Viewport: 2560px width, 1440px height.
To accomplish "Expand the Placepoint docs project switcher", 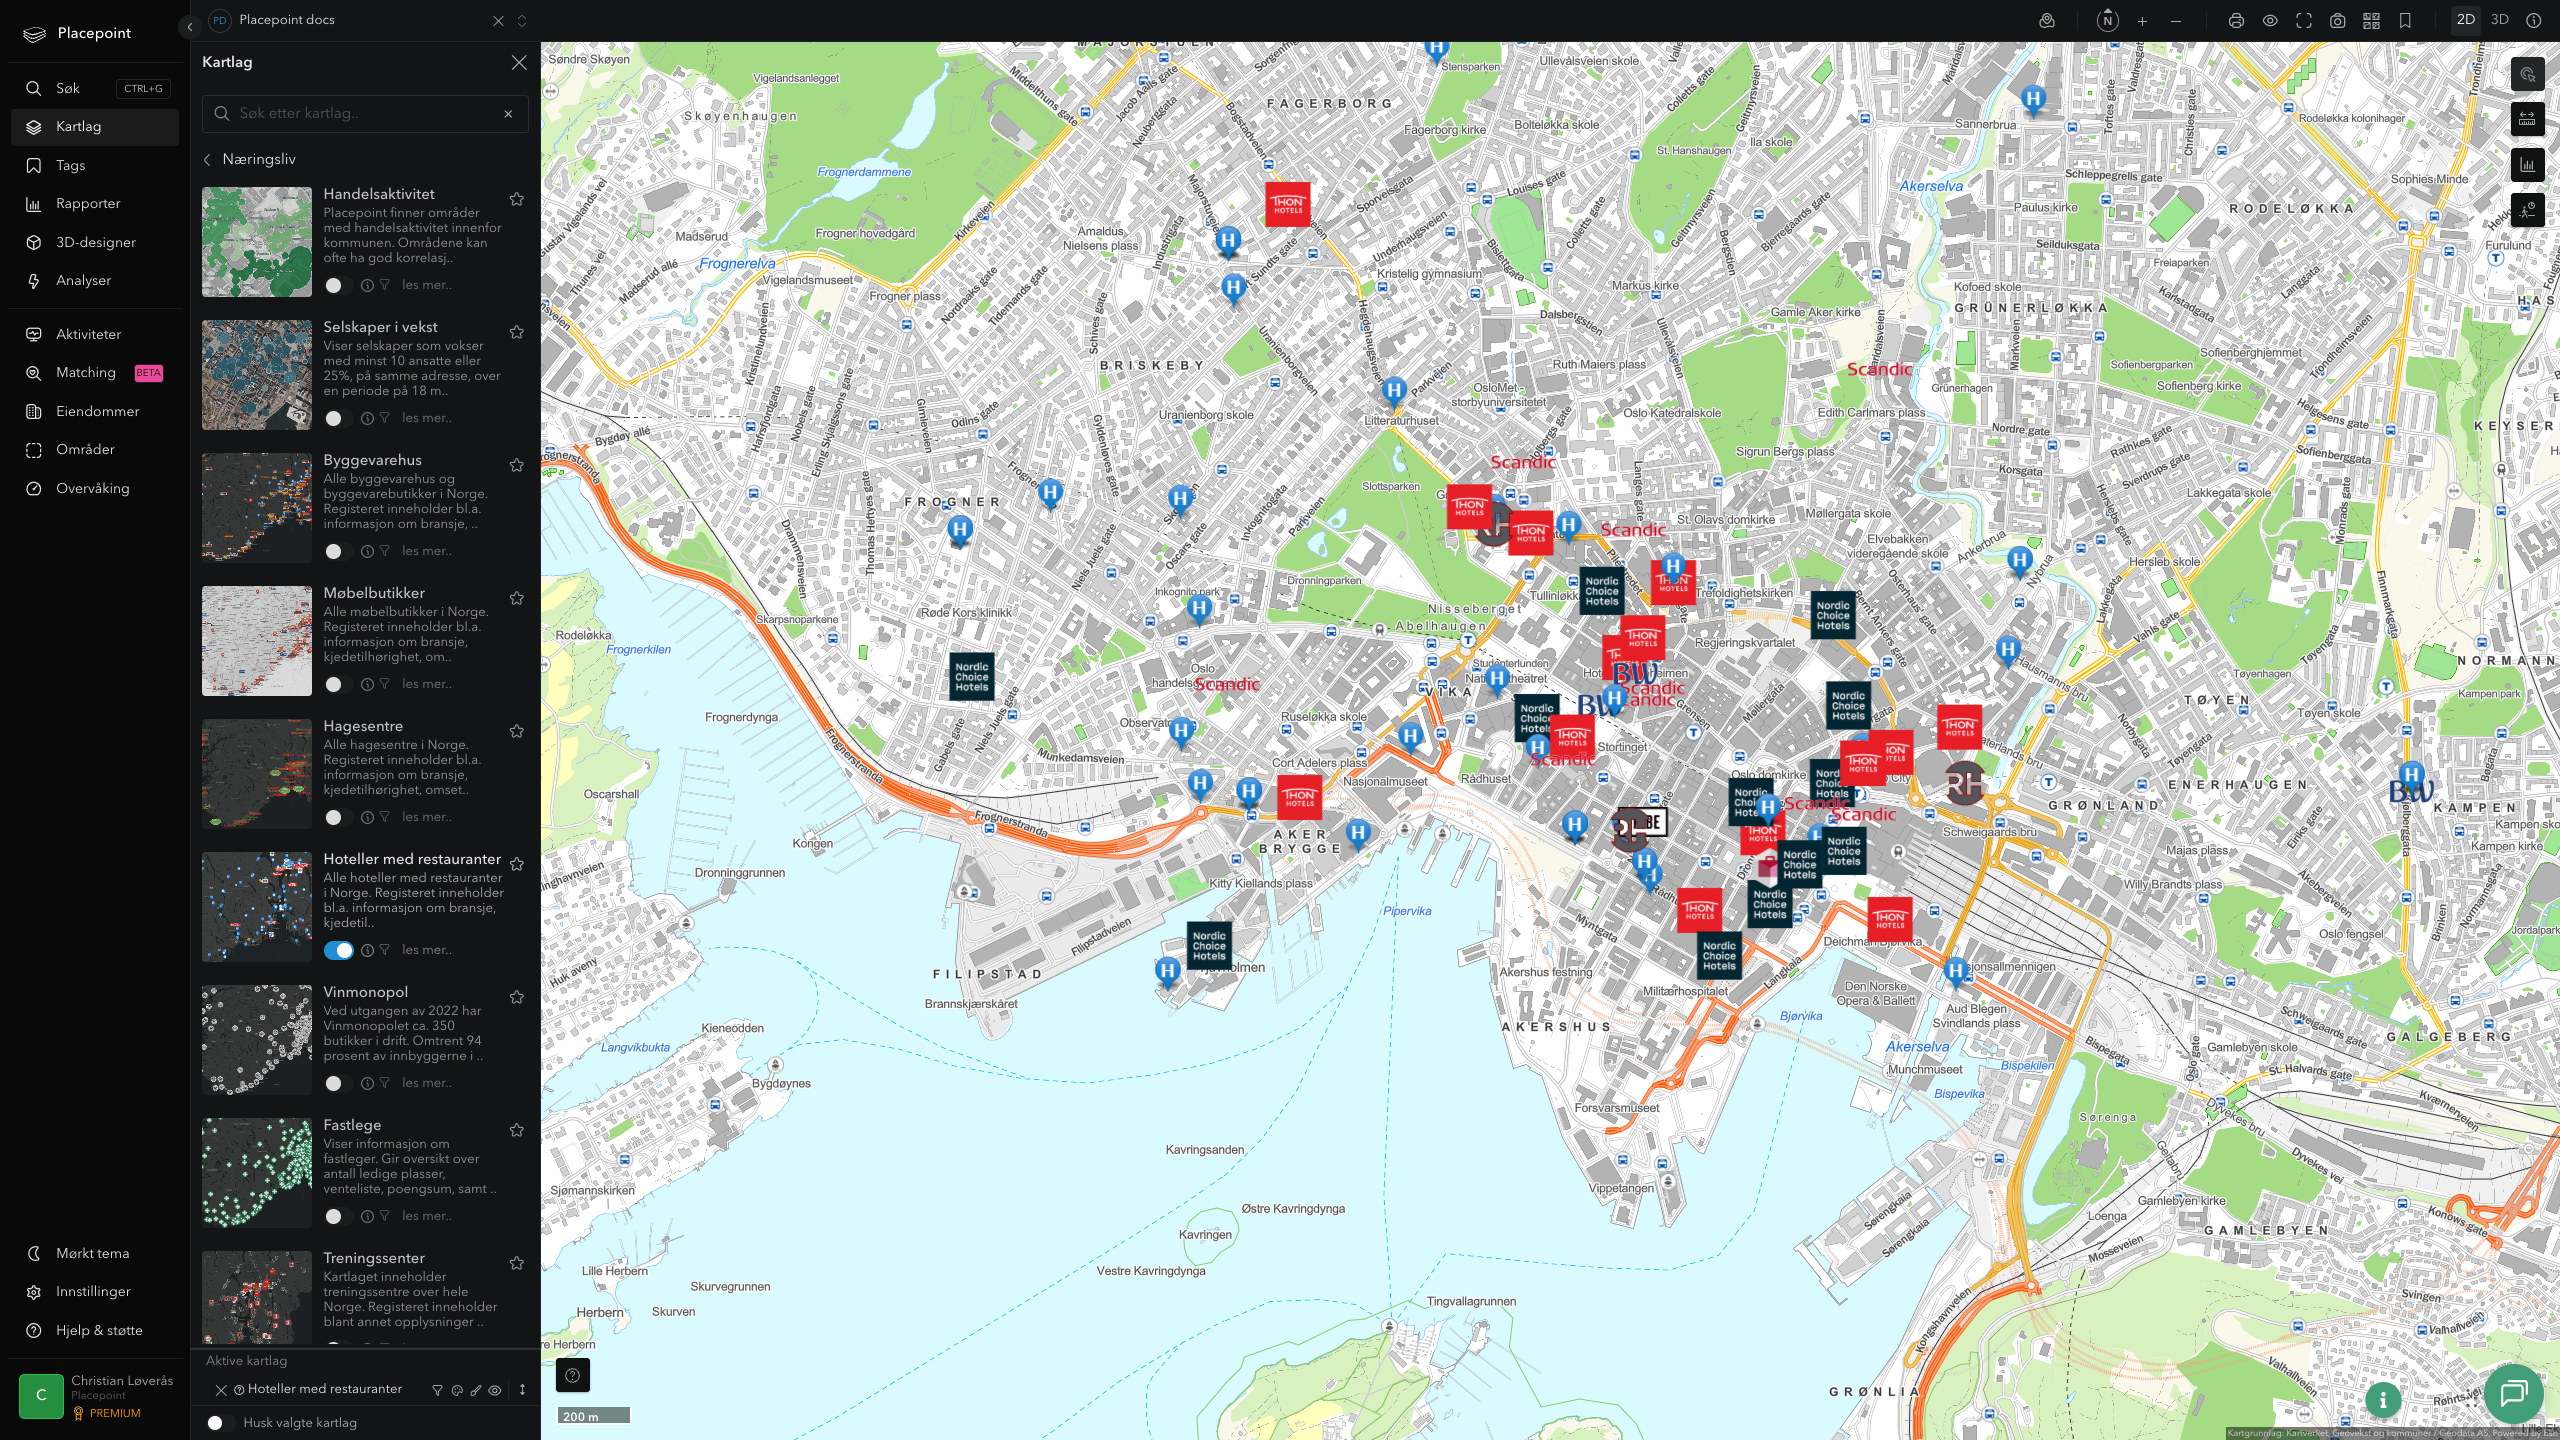I will 521,21.
